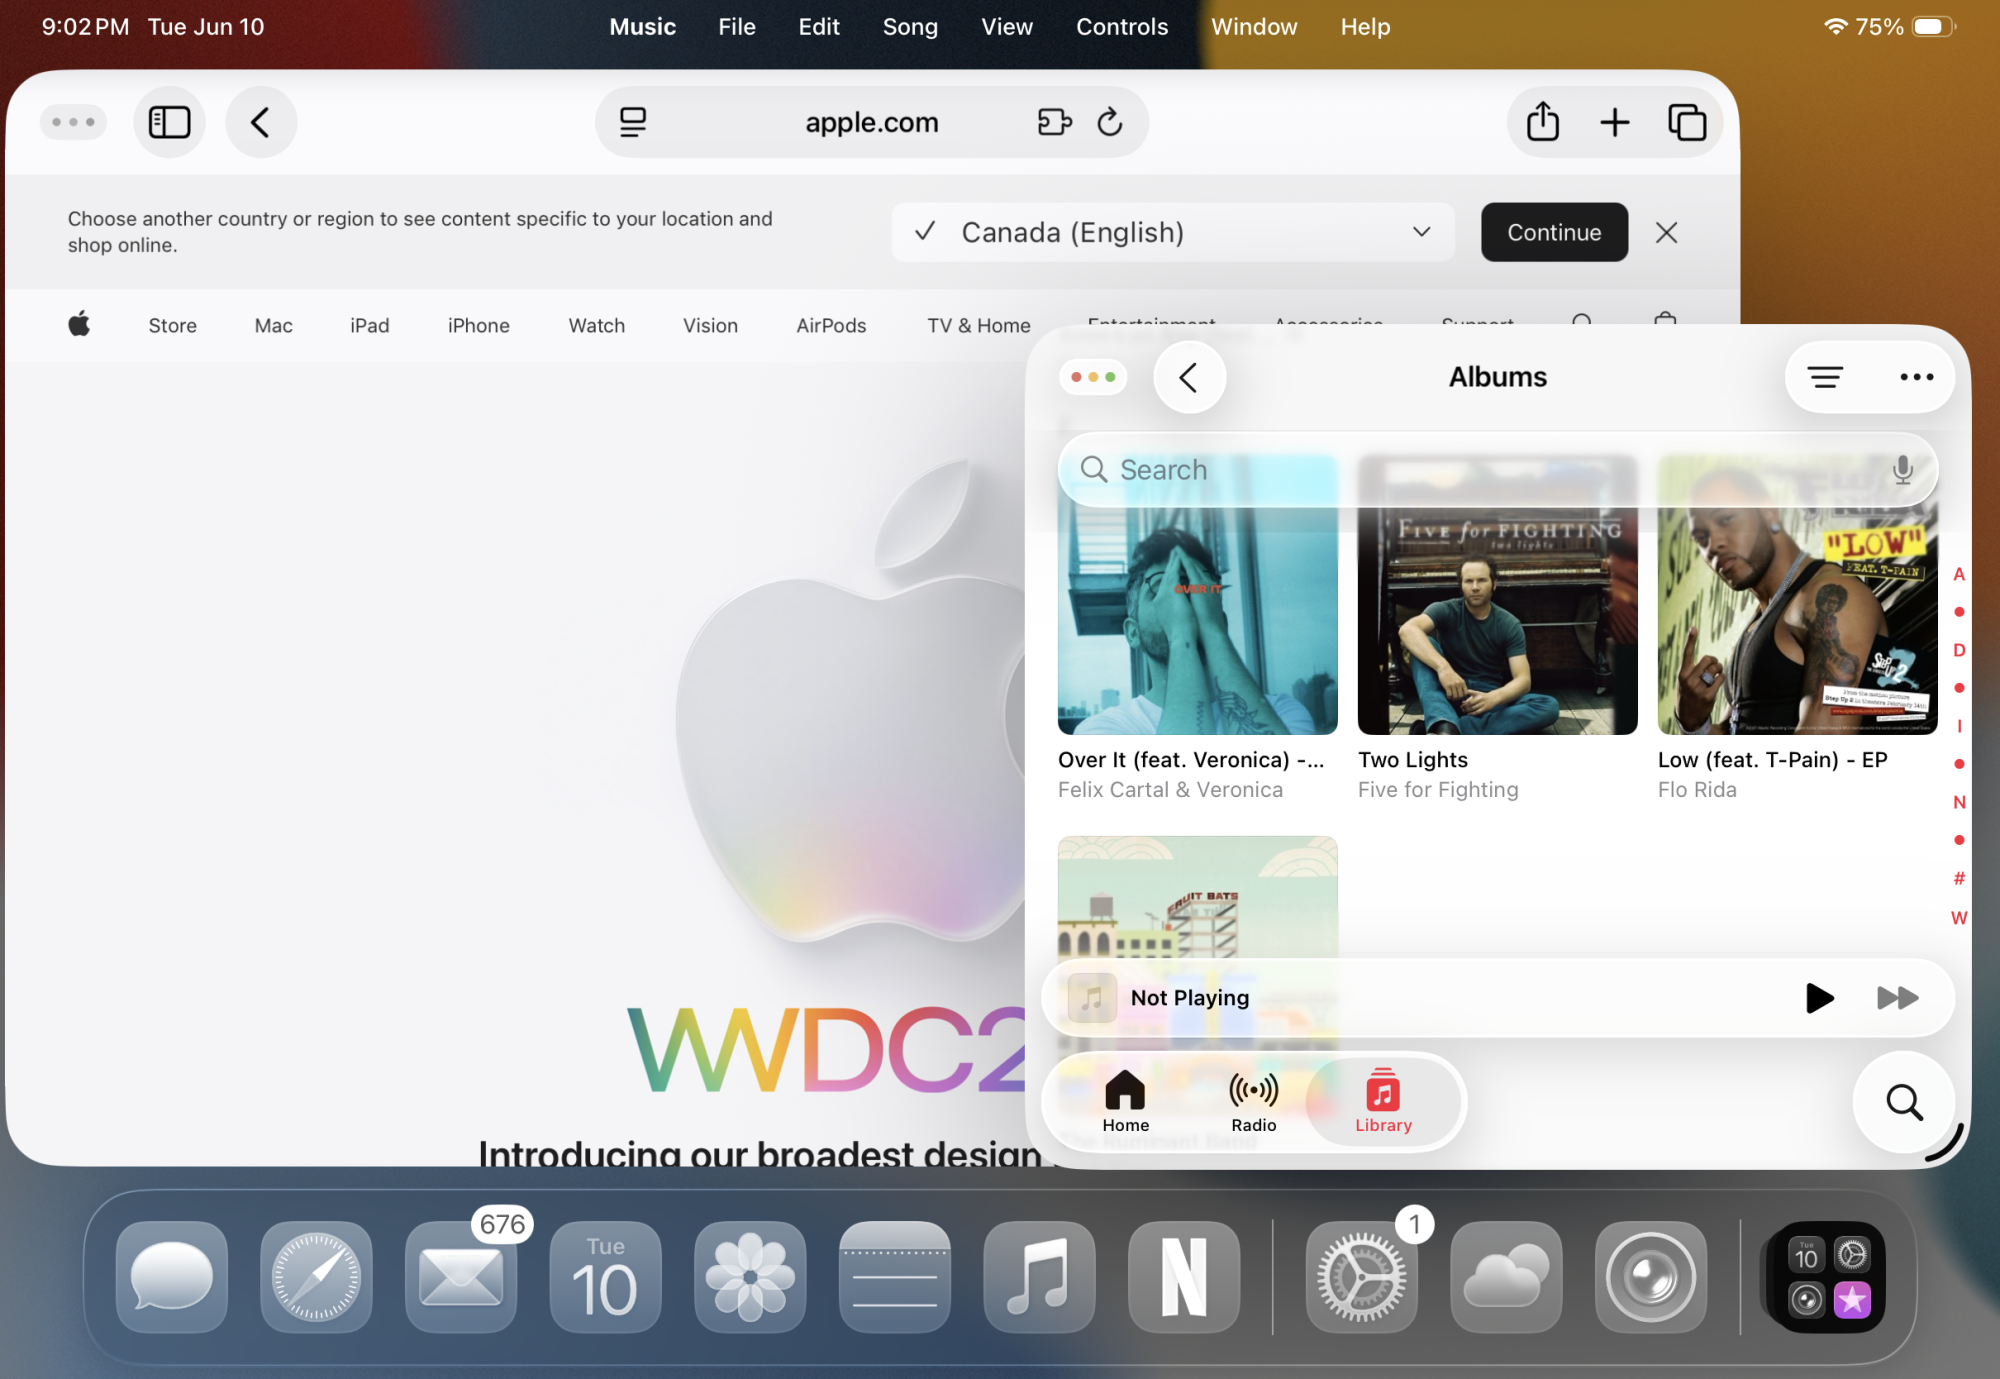Viewport: 2000px width, 1379px height.
Task: Tap the microphone in Music search
Action: point(1902,469)
